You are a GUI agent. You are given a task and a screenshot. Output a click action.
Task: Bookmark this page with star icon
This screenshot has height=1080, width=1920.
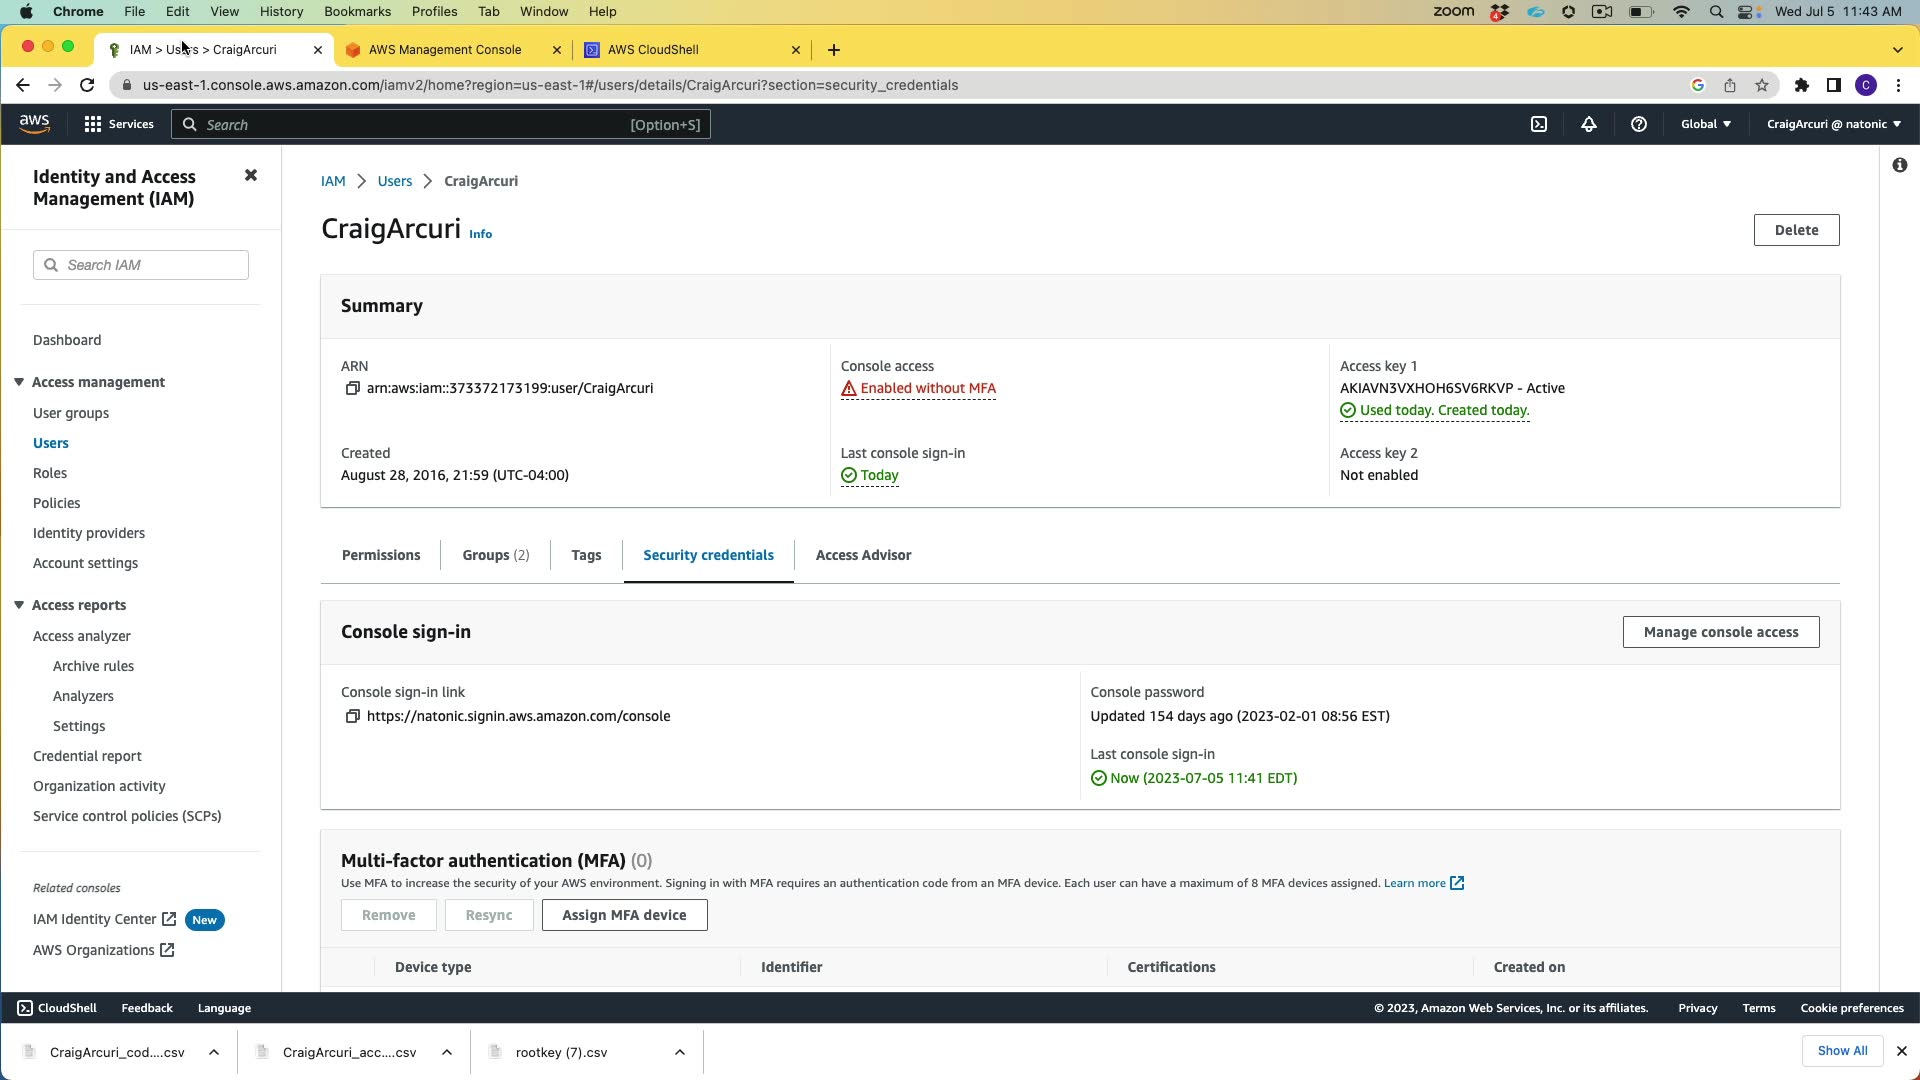click(x=1762, y=85)
